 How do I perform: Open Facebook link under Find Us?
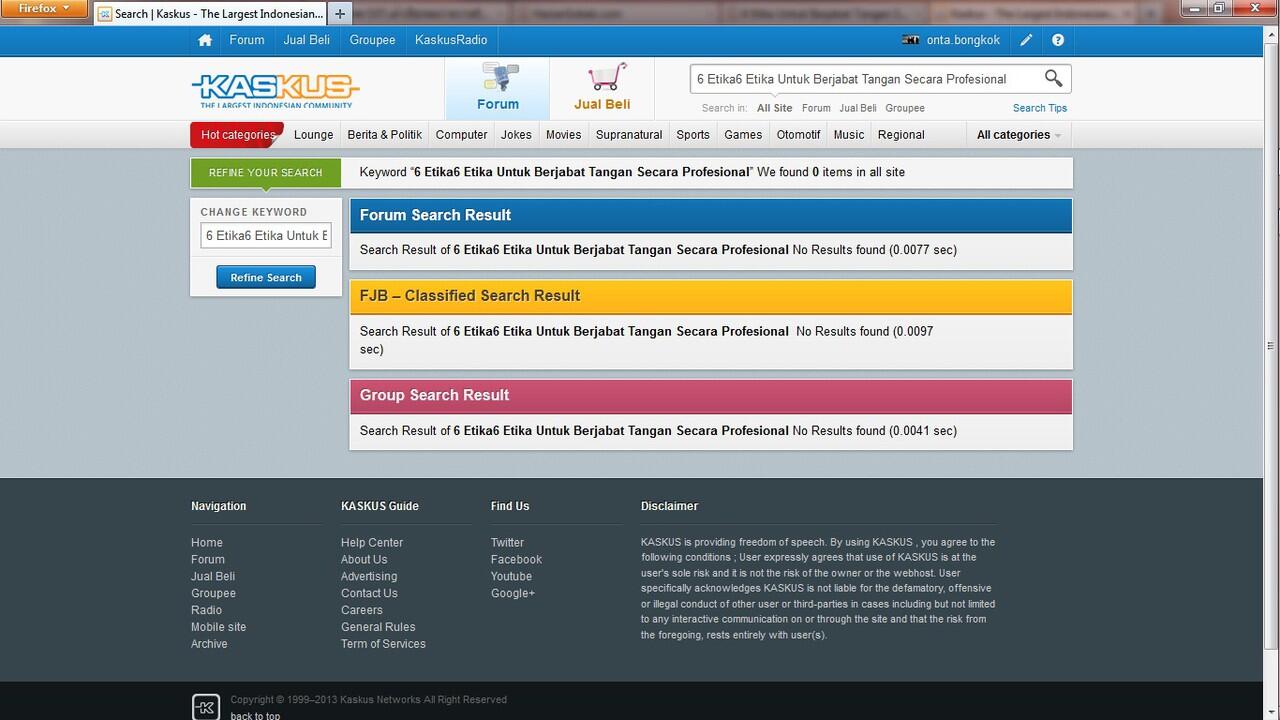pos(516,560)
